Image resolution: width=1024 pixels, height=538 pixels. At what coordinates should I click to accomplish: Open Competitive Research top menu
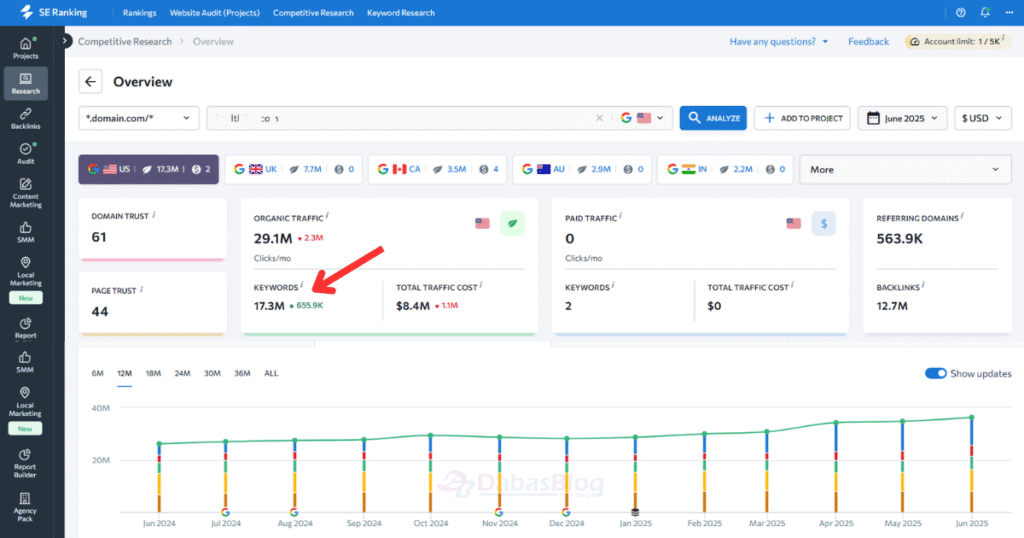click(313, 12)
